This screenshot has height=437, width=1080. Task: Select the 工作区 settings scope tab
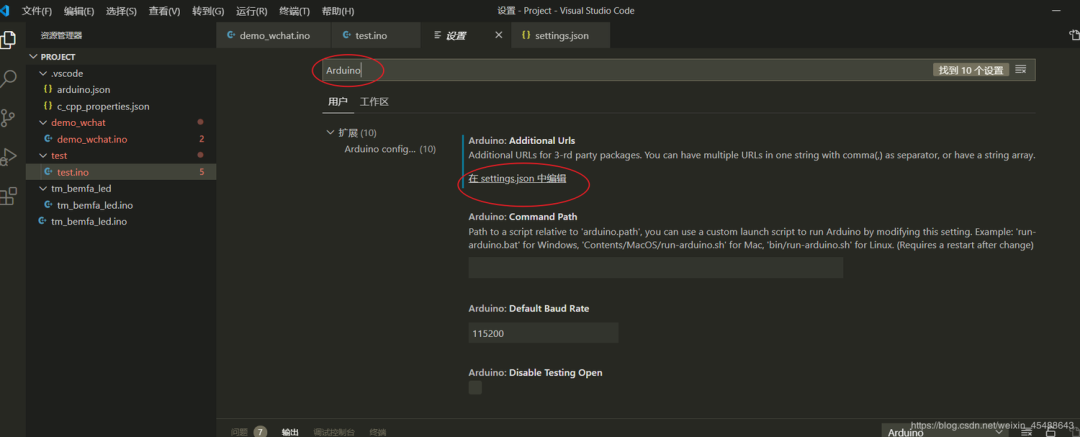point(375,102)
